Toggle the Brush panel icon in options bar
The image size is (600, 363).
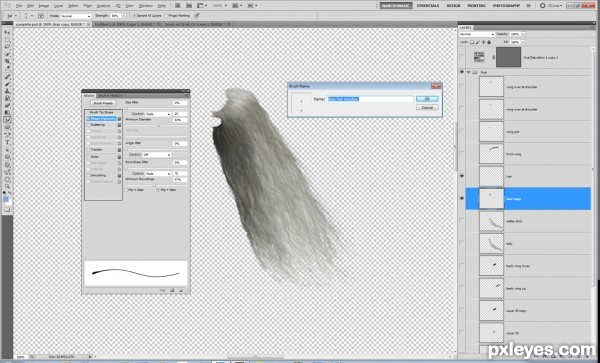pos(41,16)
